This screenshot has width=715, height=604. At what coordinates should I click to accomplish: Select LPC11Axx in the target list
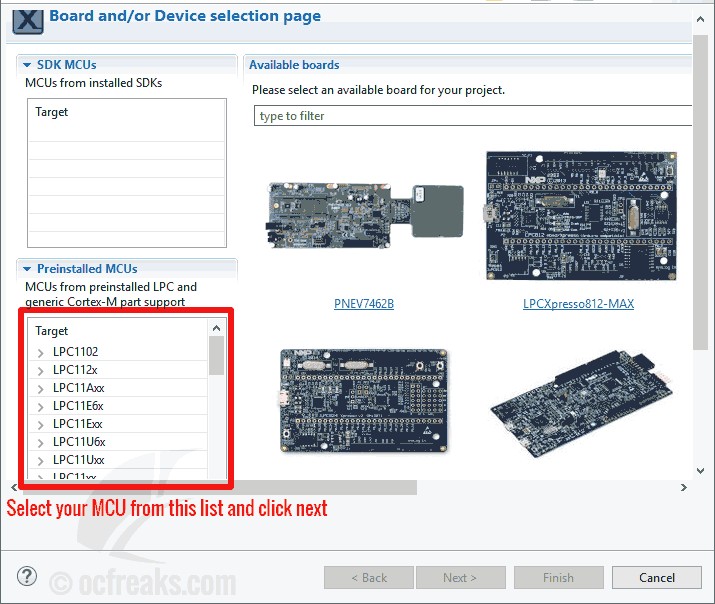(78, 388)
